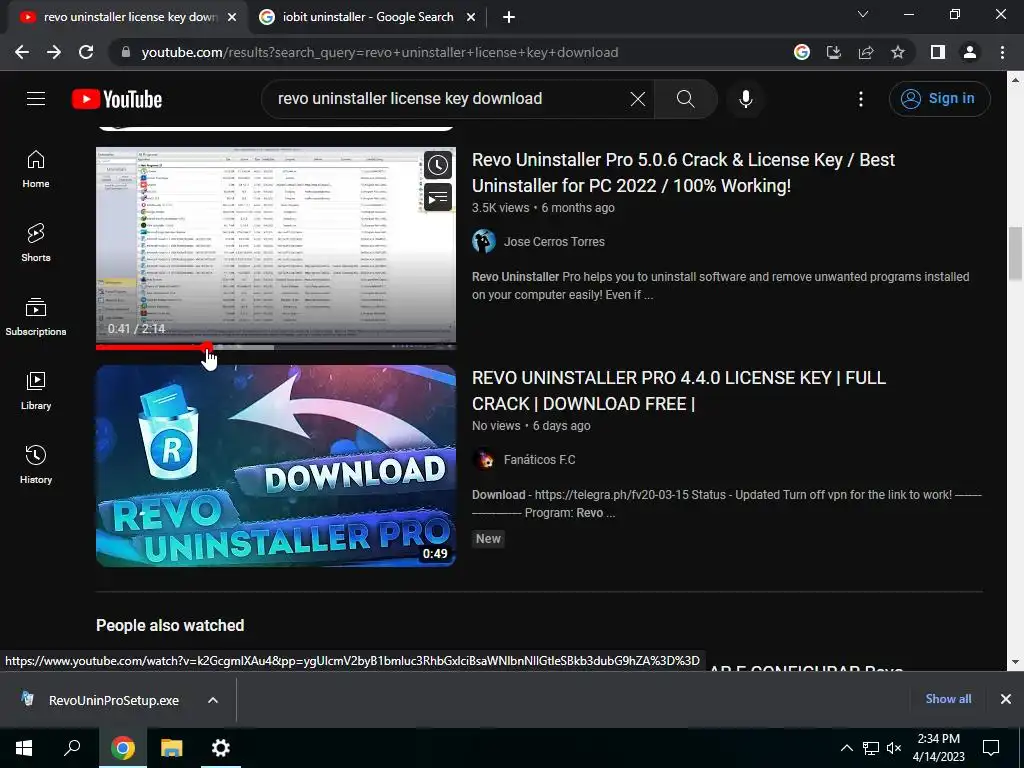Open Jose Cerros Torres channel name
1024x768 pixels.
(x=554, y=242)
